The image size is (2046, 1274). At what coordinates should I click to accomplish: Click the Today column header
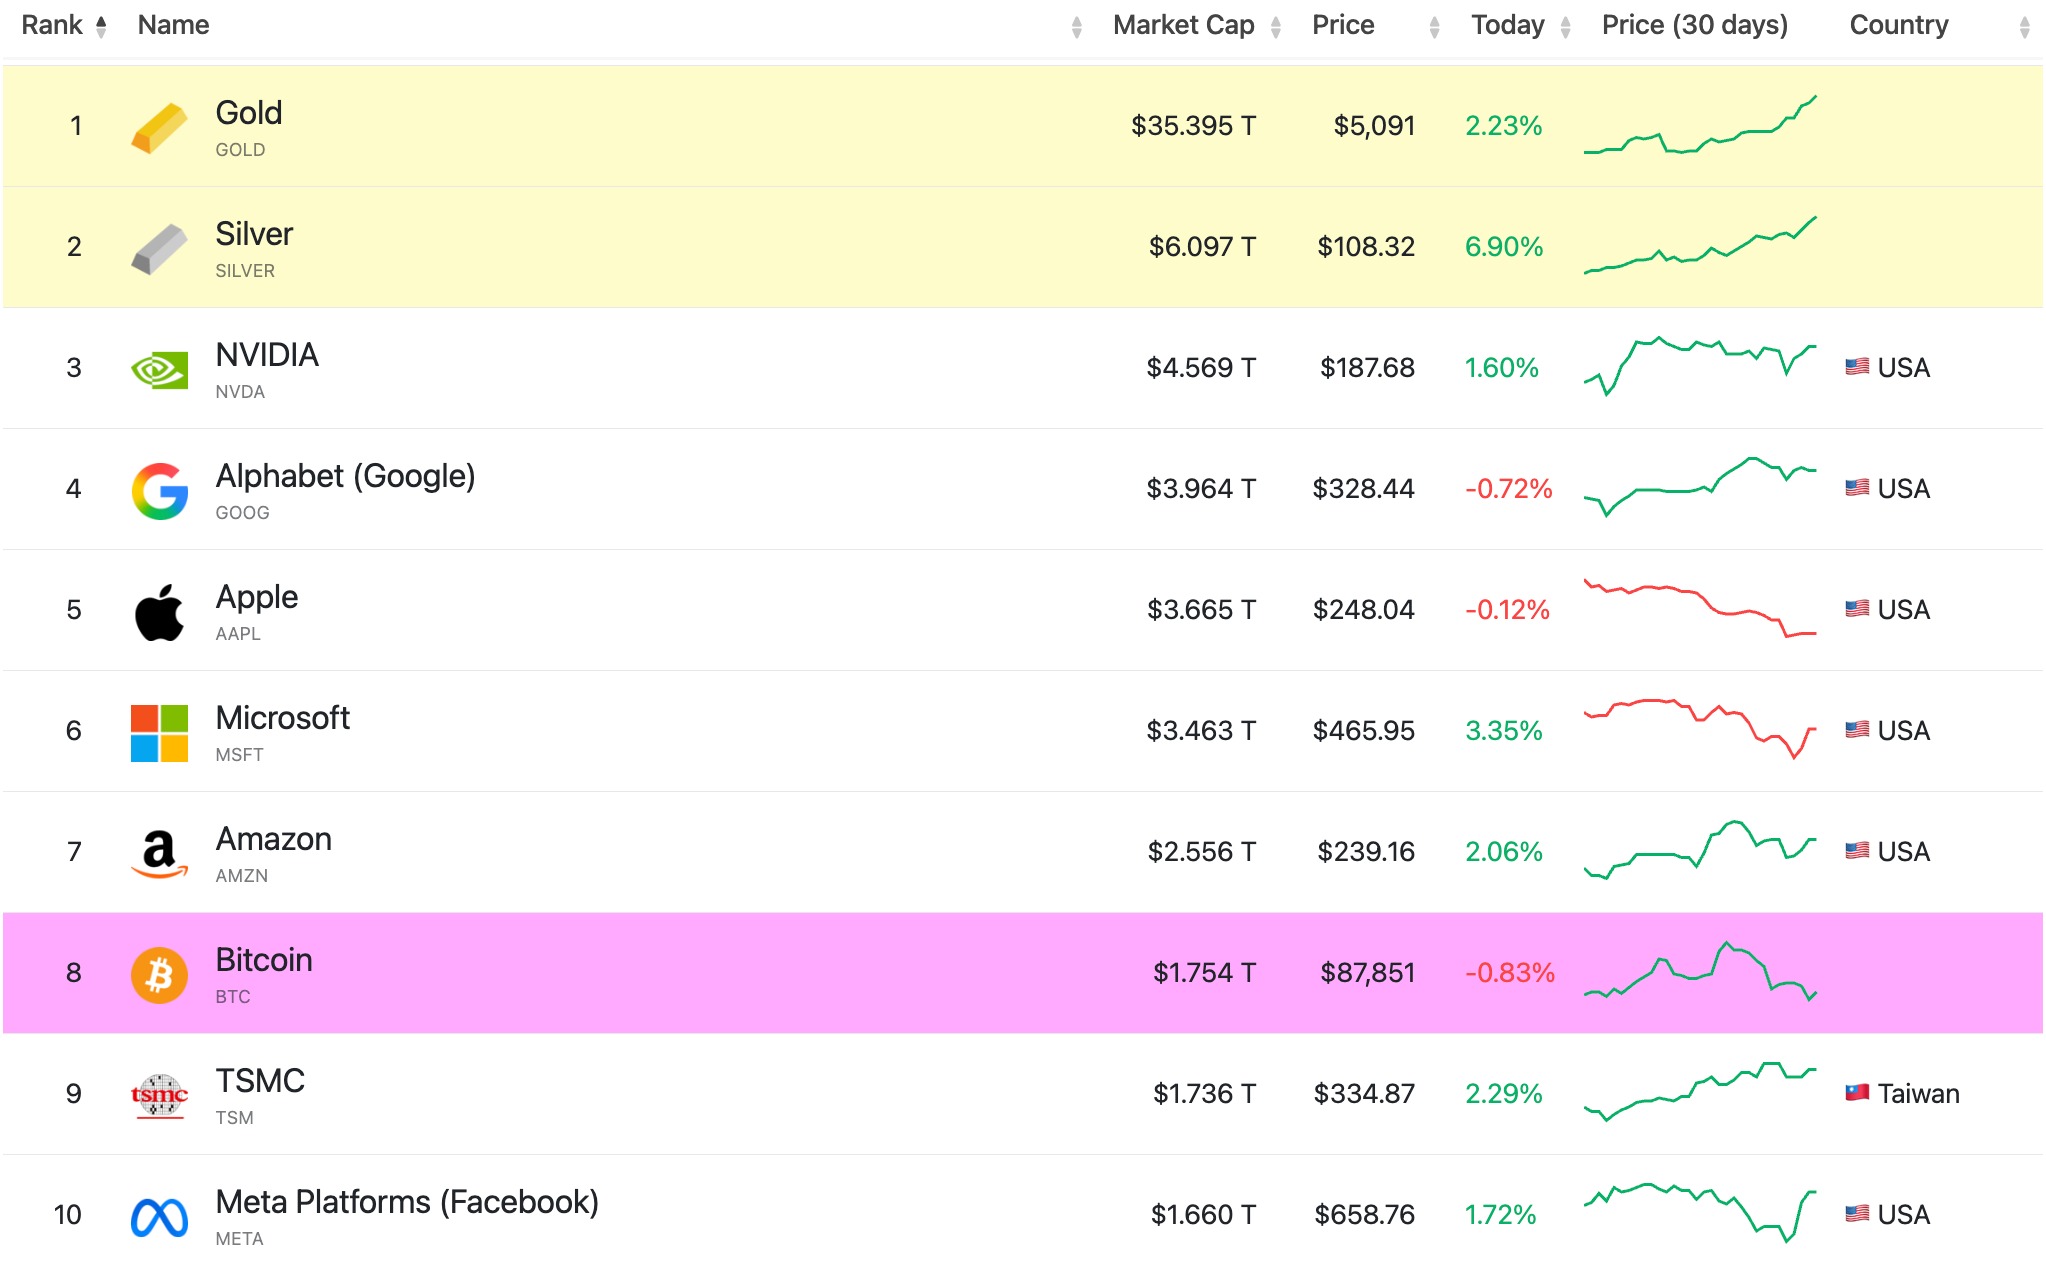pos(1507,25)
